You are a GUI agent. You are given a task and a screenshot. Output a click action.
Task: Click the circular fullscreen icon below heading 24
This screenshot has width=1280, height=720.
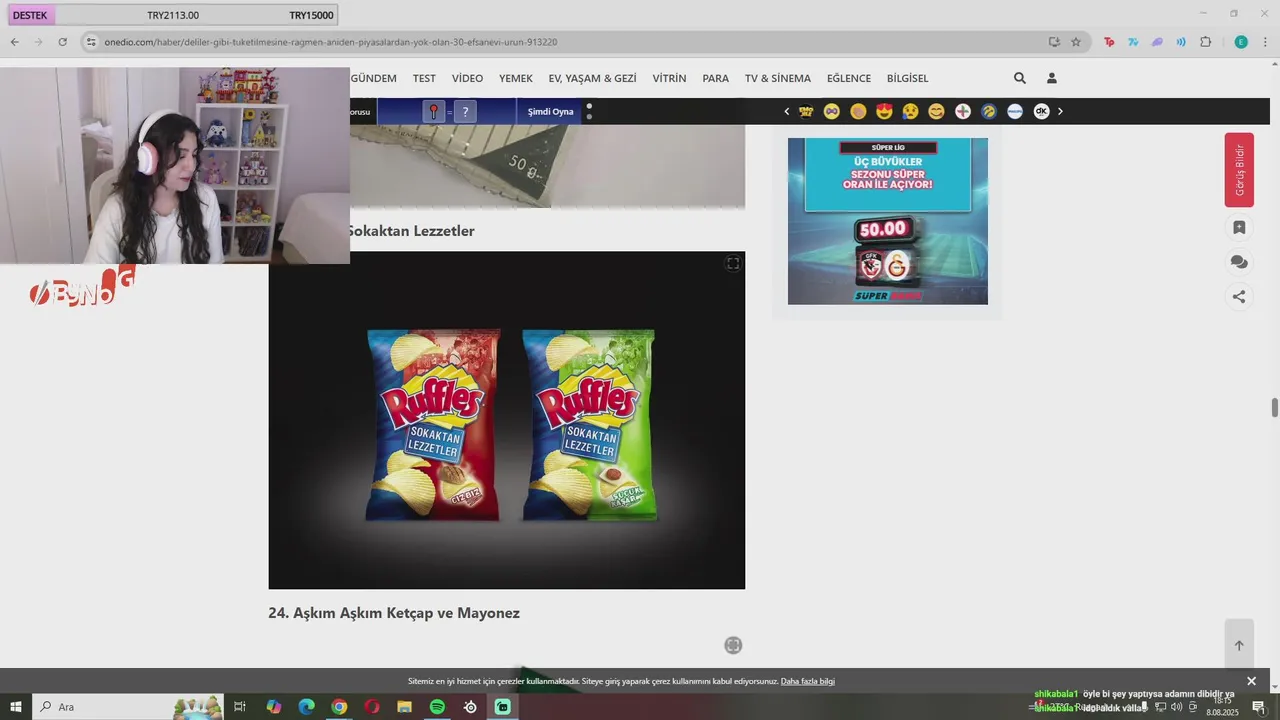pyautogui.click(x=733, y=645)
